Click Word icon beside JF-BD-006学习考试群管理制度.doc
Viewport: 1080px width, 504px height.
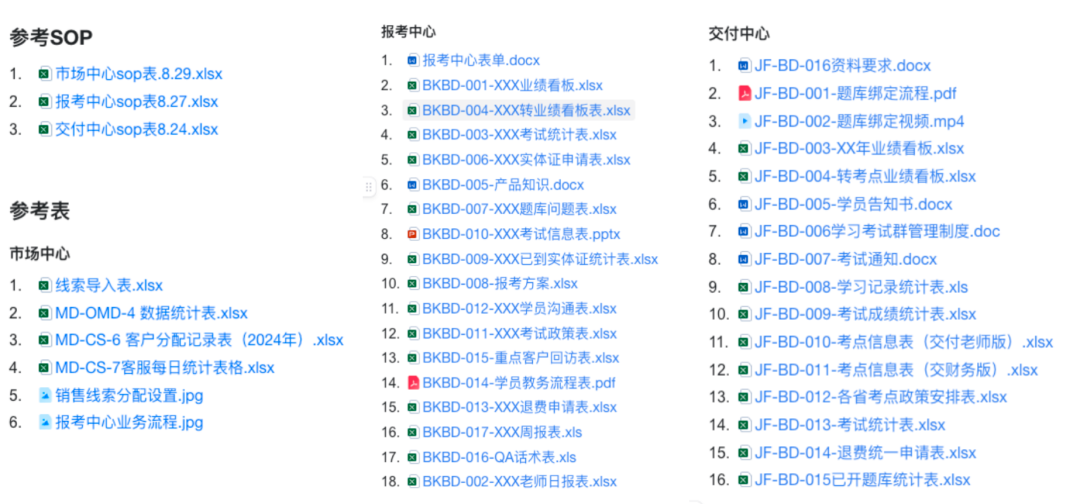[744, 231]
